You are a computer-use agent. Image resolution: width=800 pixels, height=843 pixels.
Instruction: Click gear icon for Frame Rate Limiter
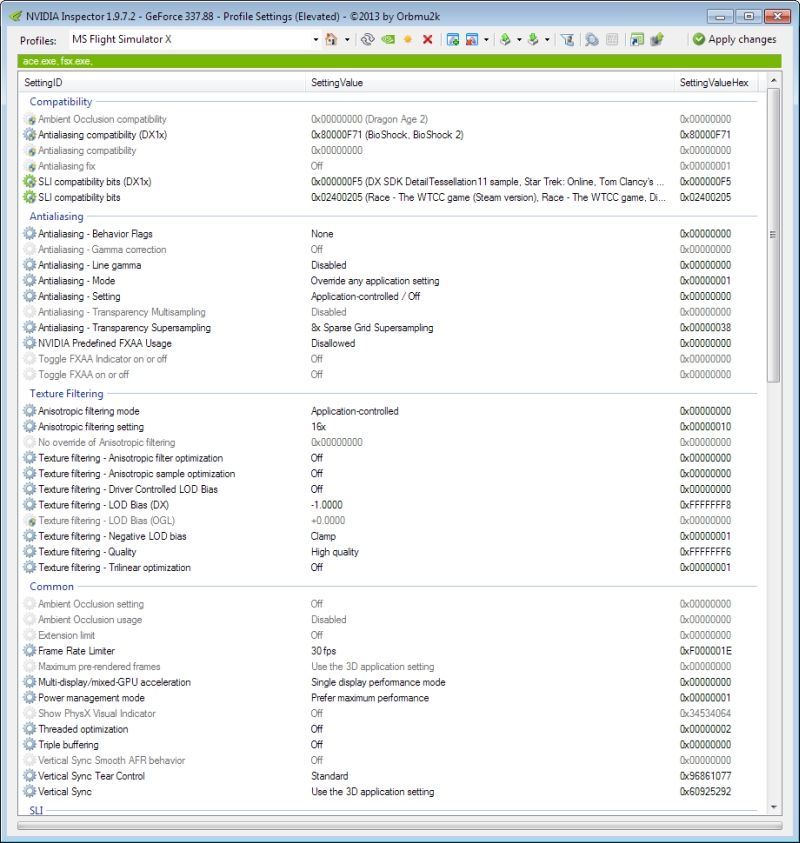click(x=30, y=651)
